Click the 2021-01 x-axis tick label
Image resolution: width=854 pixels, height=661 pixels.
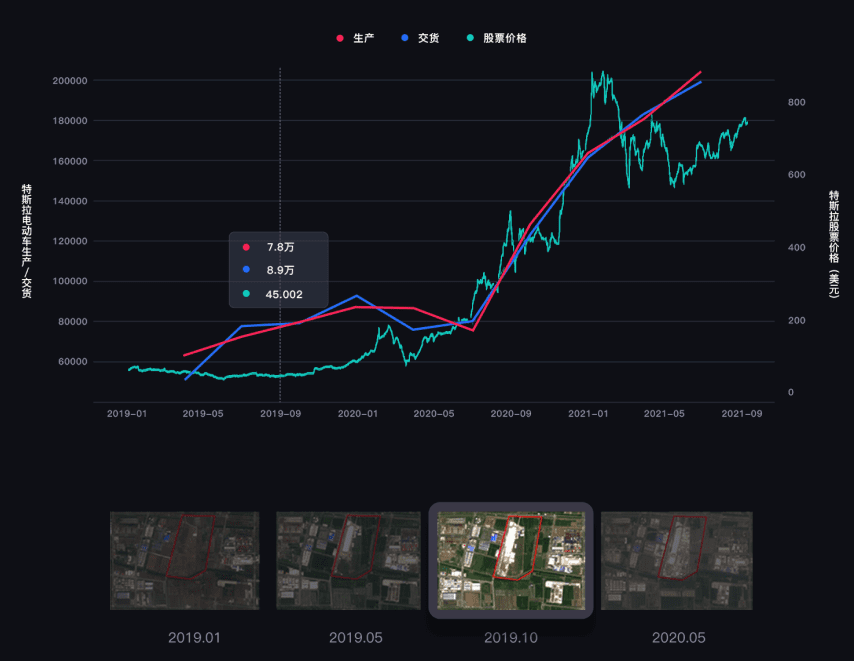pos(588,413)
